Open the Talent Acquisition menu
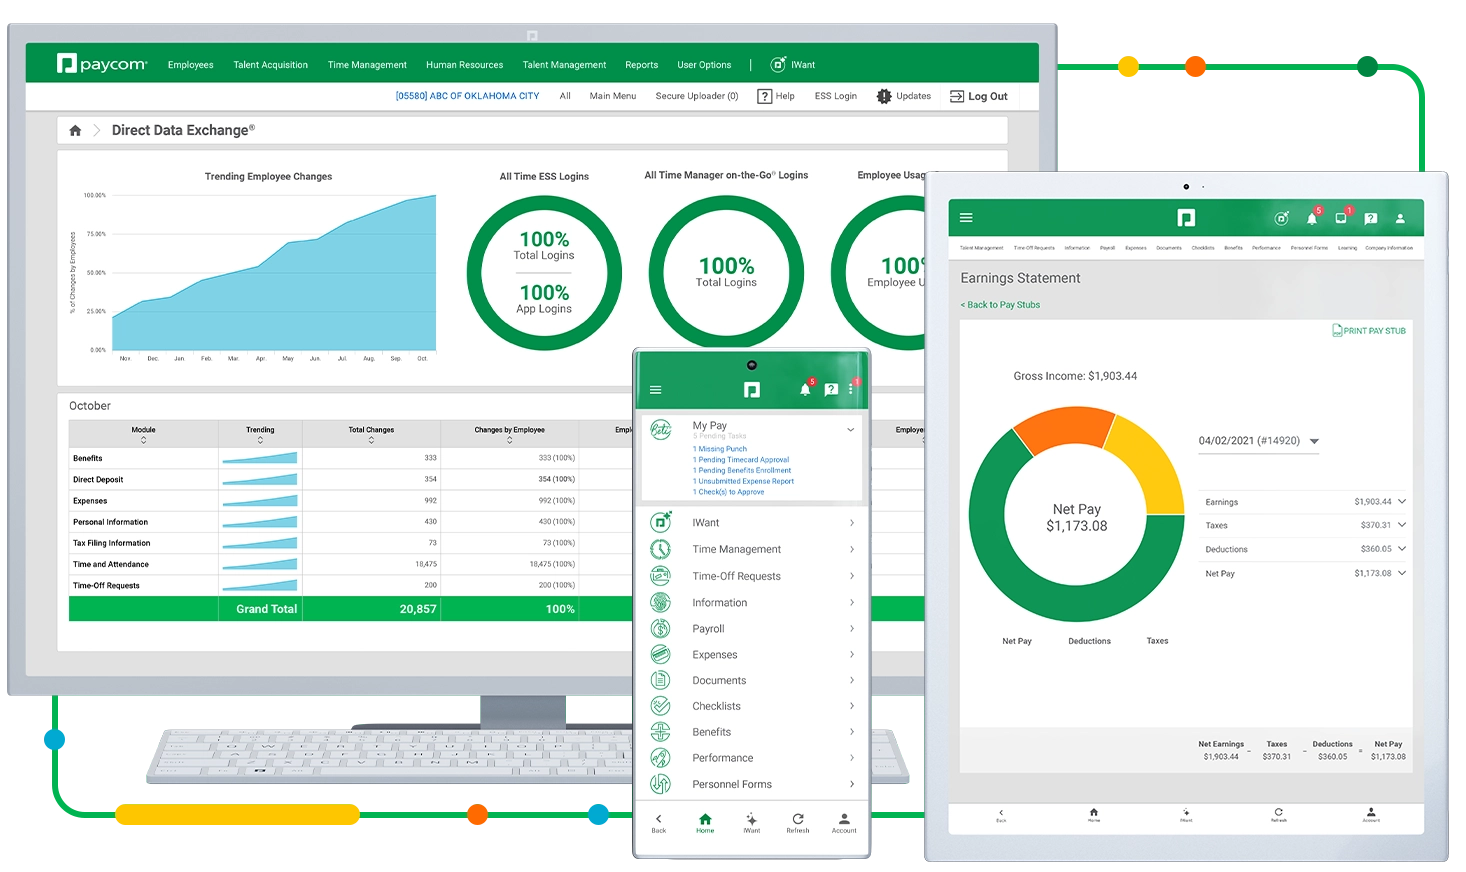This screenshot has width=1466, height=872. 270,65
